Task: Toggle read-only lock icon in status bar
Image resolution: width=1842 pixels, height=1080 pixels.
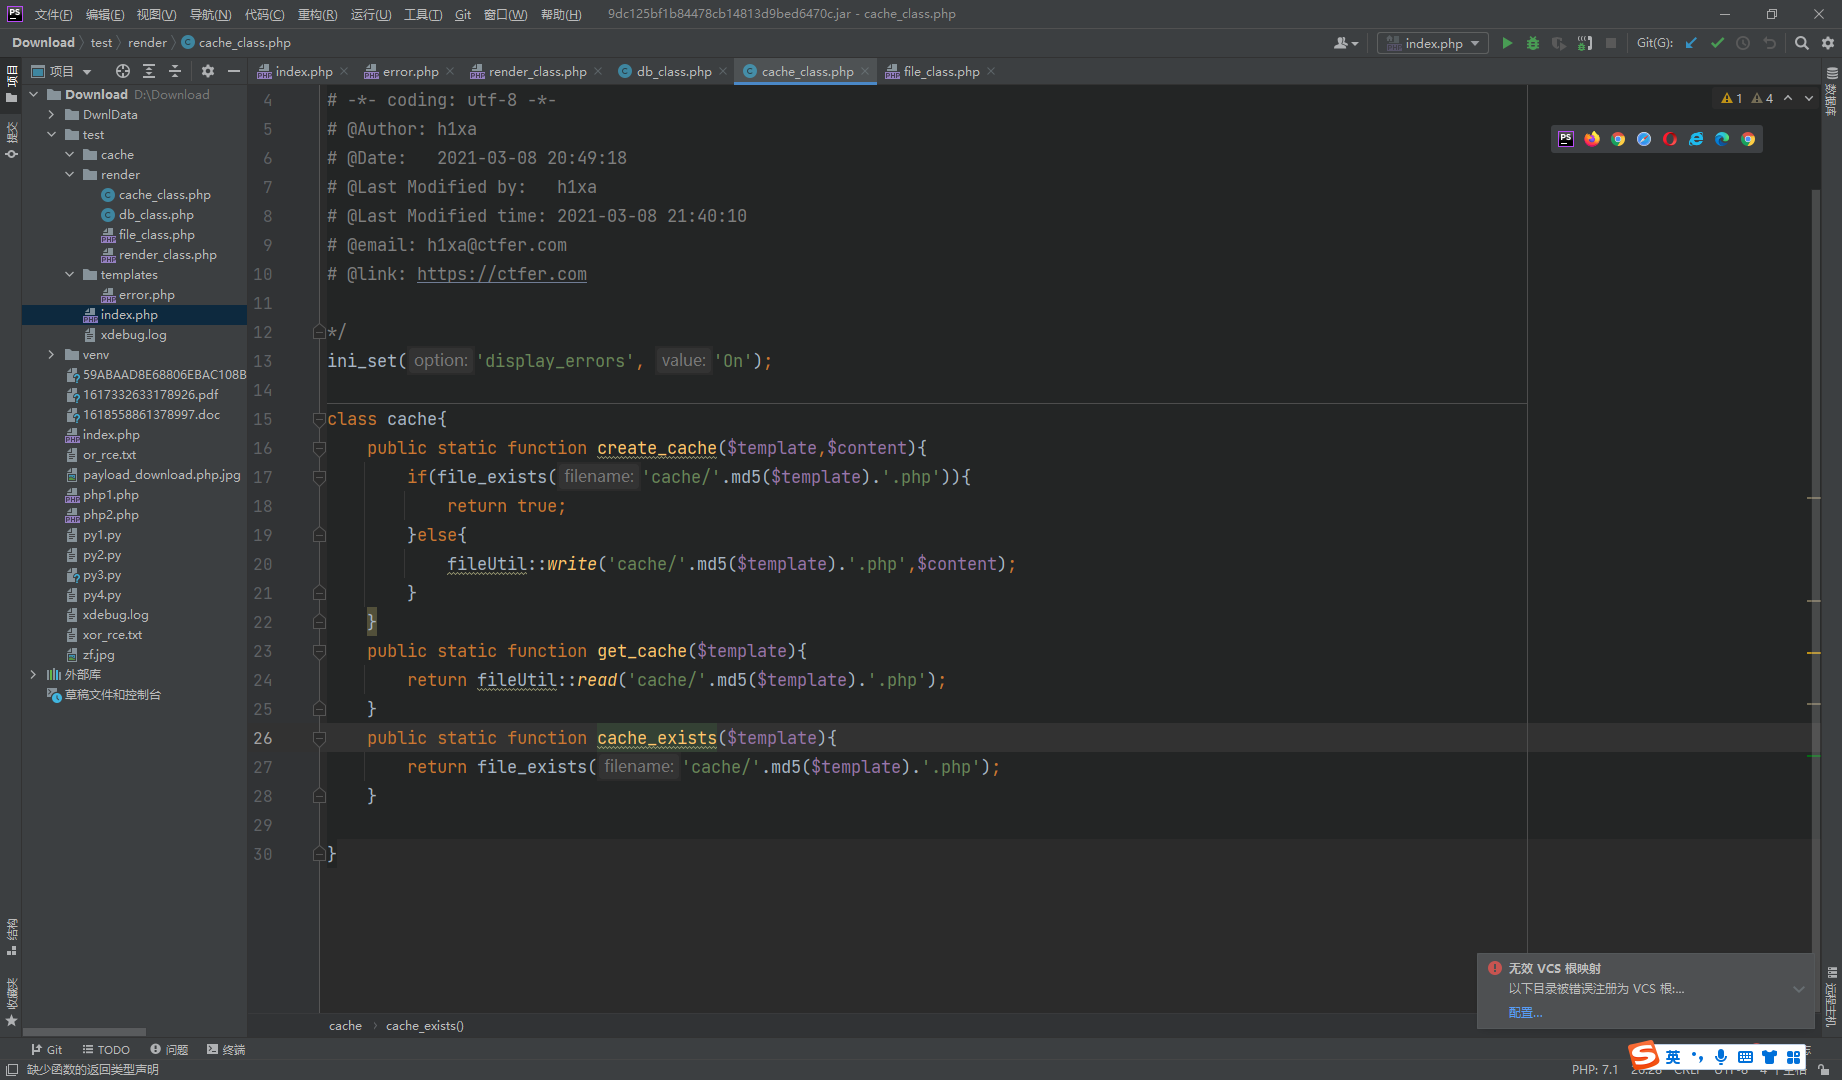Action: click(x=1825, y=1070)
